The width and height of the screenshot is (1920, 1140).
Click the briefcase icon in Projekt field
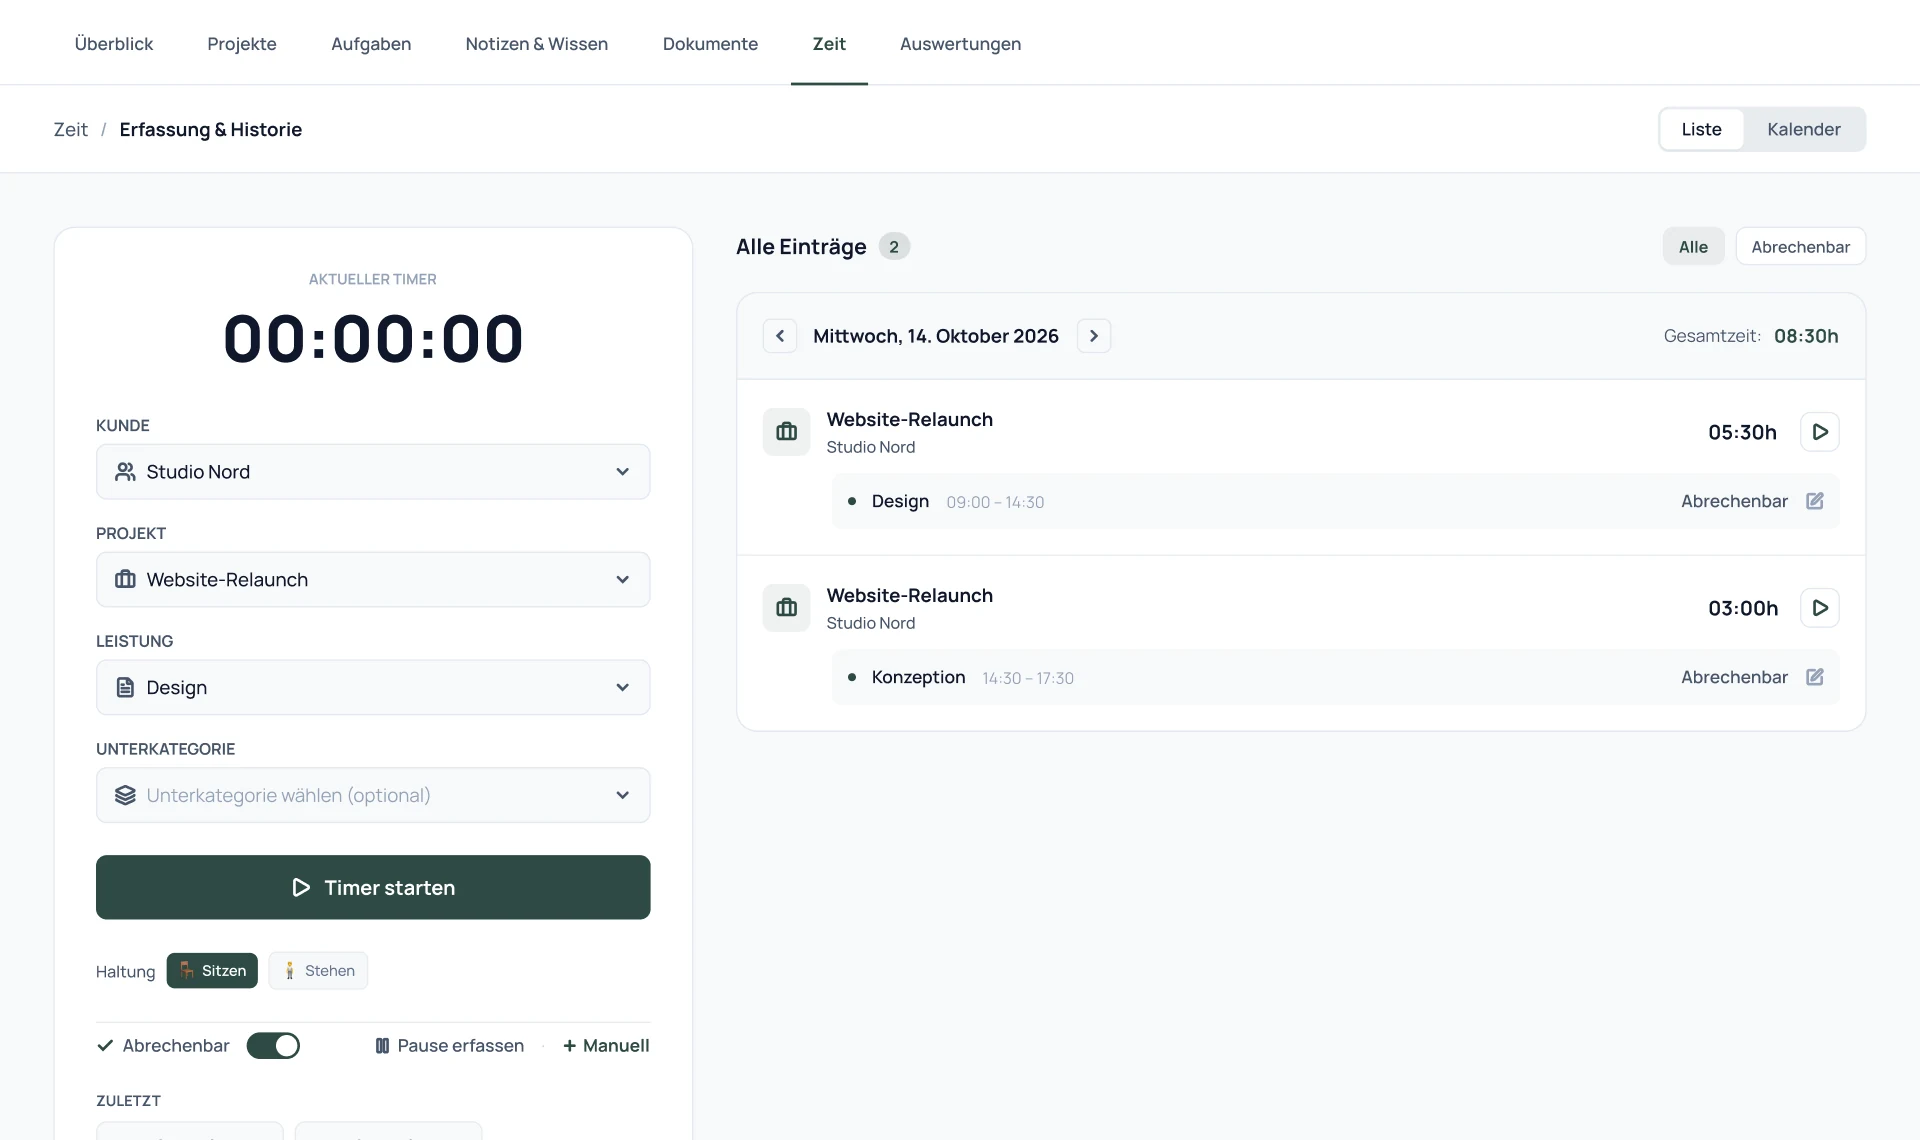[125, 580]
